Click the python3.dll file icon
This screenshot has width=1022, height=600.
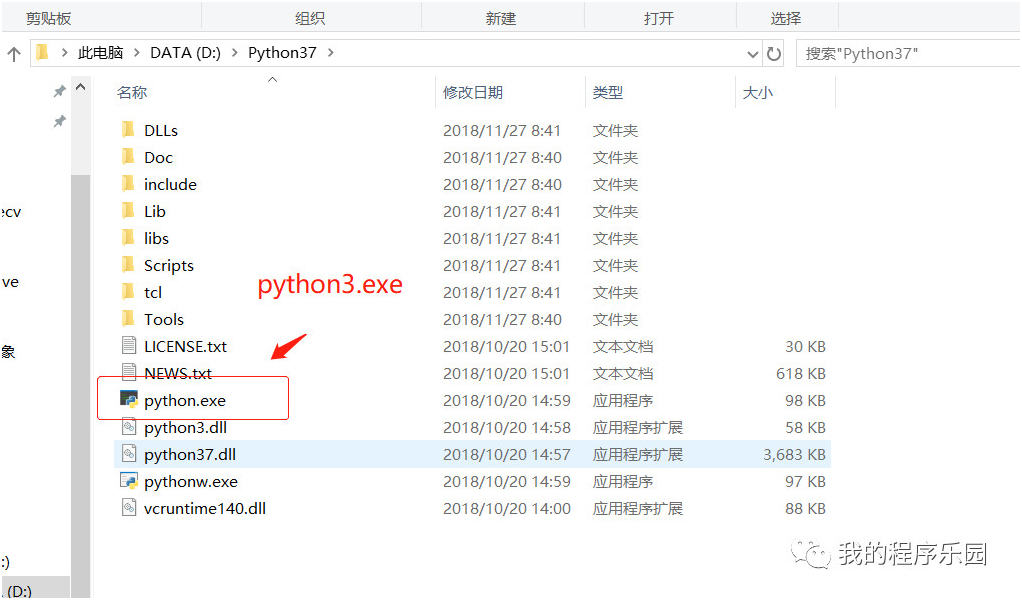pyautogui.click(x=128, y=426)
